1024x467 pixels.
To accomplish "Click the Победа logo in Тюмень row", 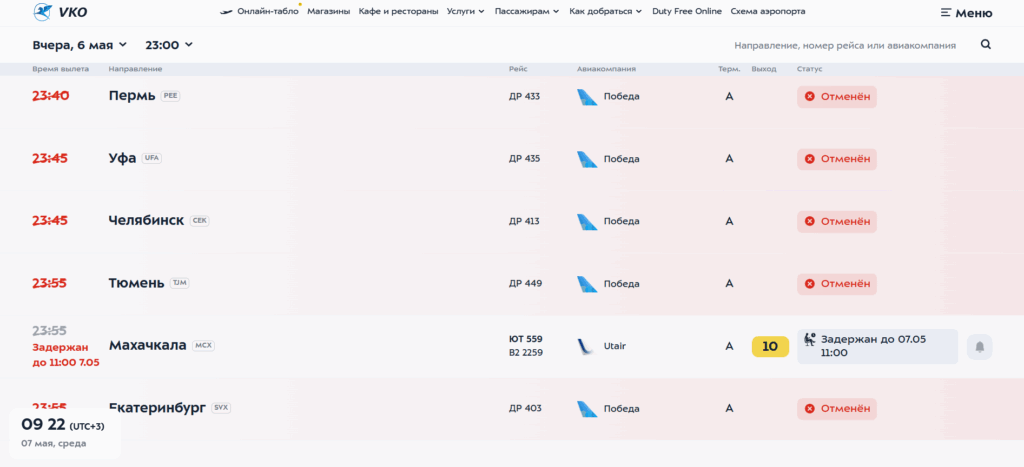I will click(x=587, y=284).
